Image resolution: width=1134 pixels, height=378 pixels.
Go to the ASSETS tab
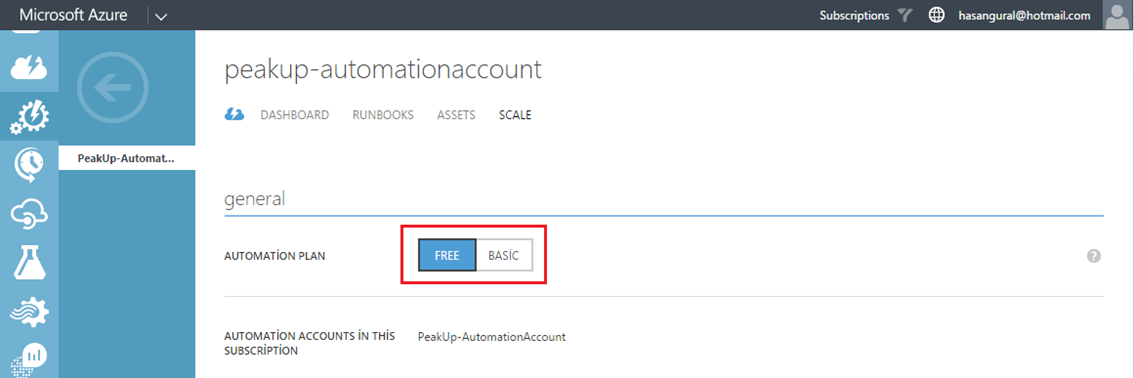tap(456, 115)
